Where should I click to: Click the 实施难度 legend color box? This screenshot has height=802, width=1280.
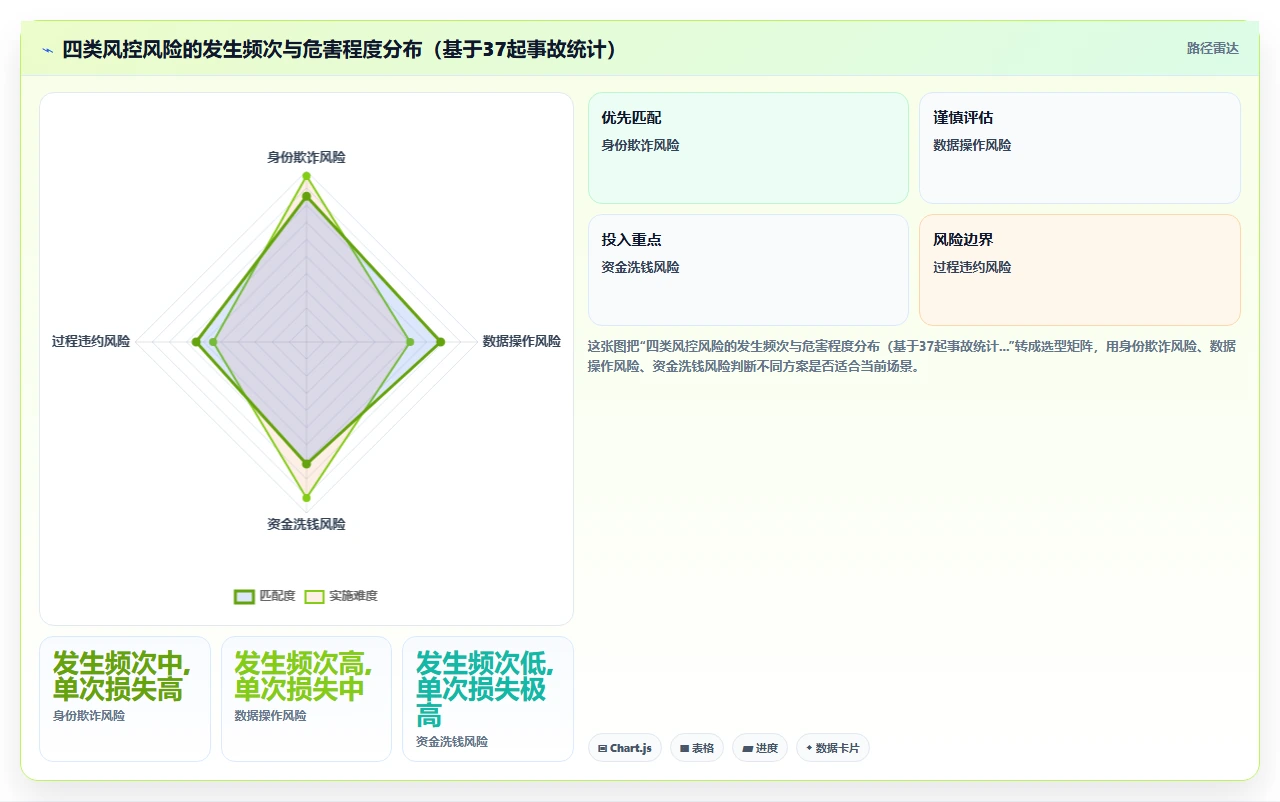coord(314,596)
